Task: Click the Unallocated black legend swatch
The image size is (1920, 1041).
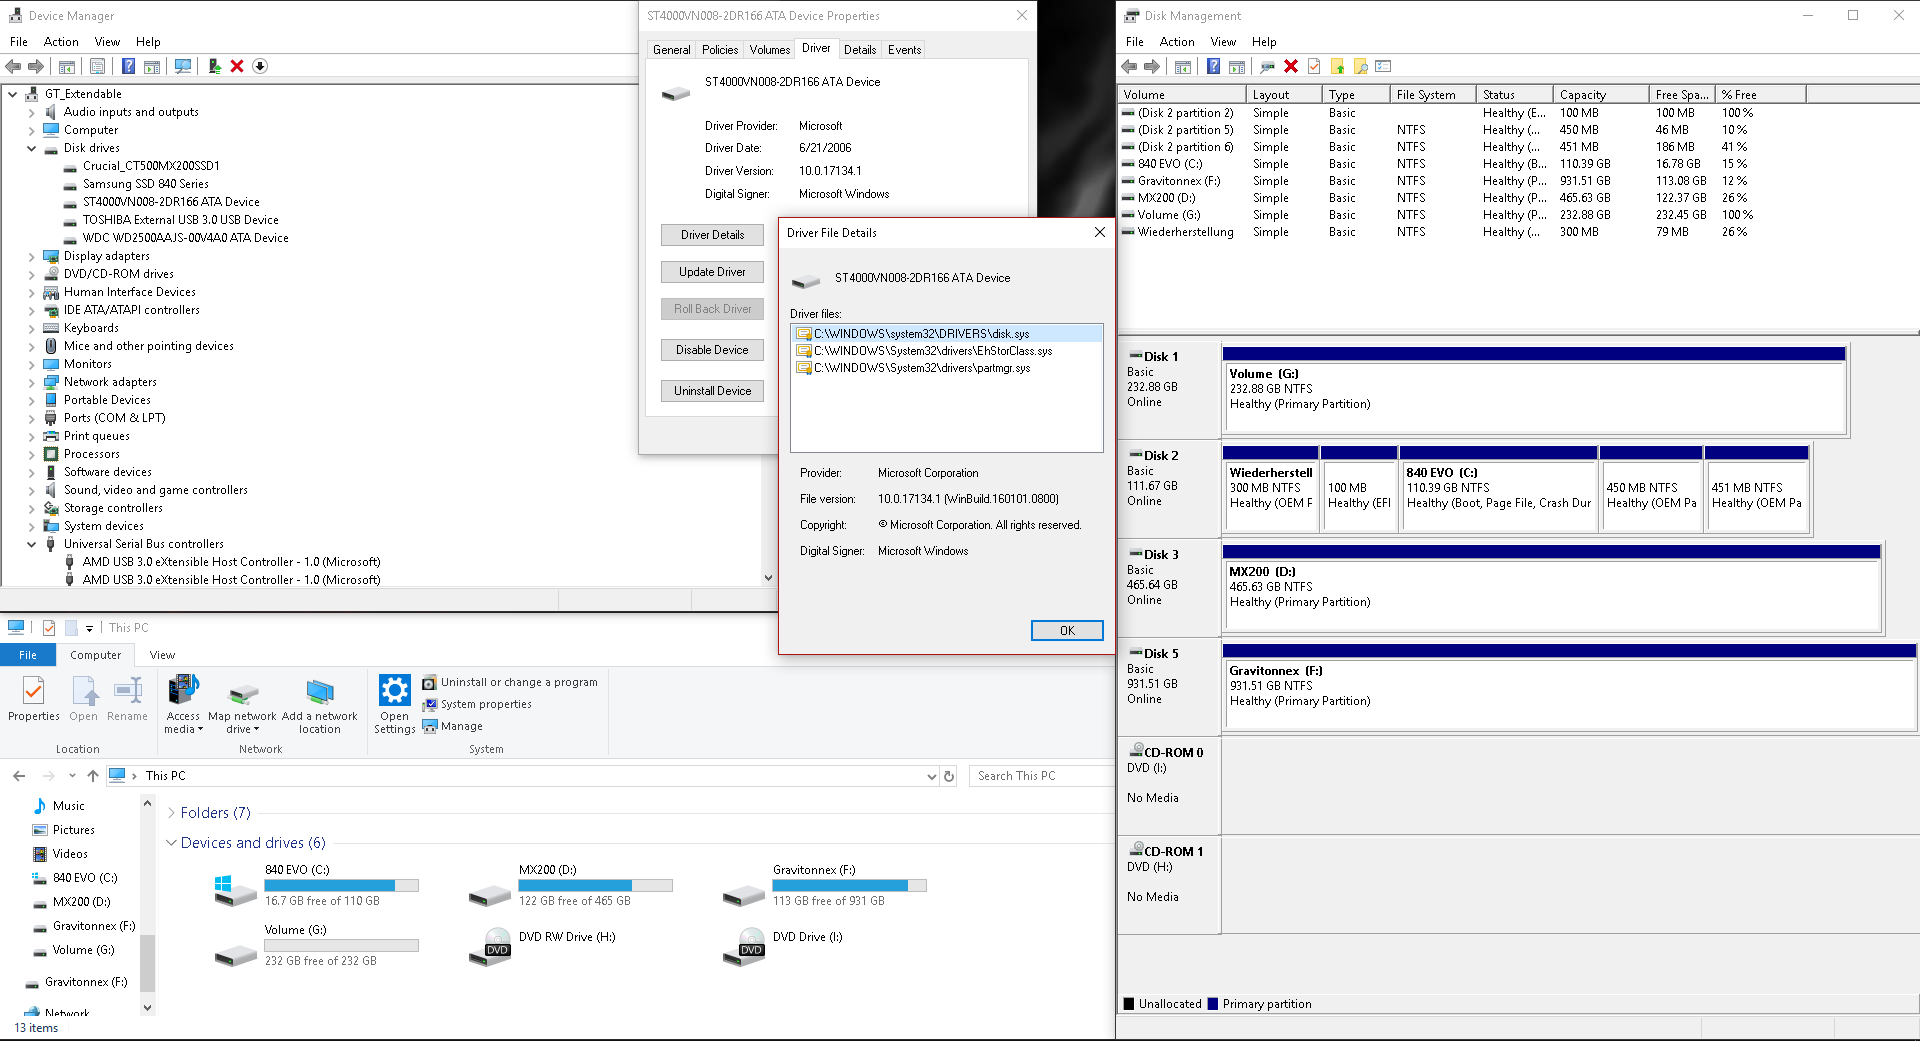Action: click(x=1129, y=1004)
